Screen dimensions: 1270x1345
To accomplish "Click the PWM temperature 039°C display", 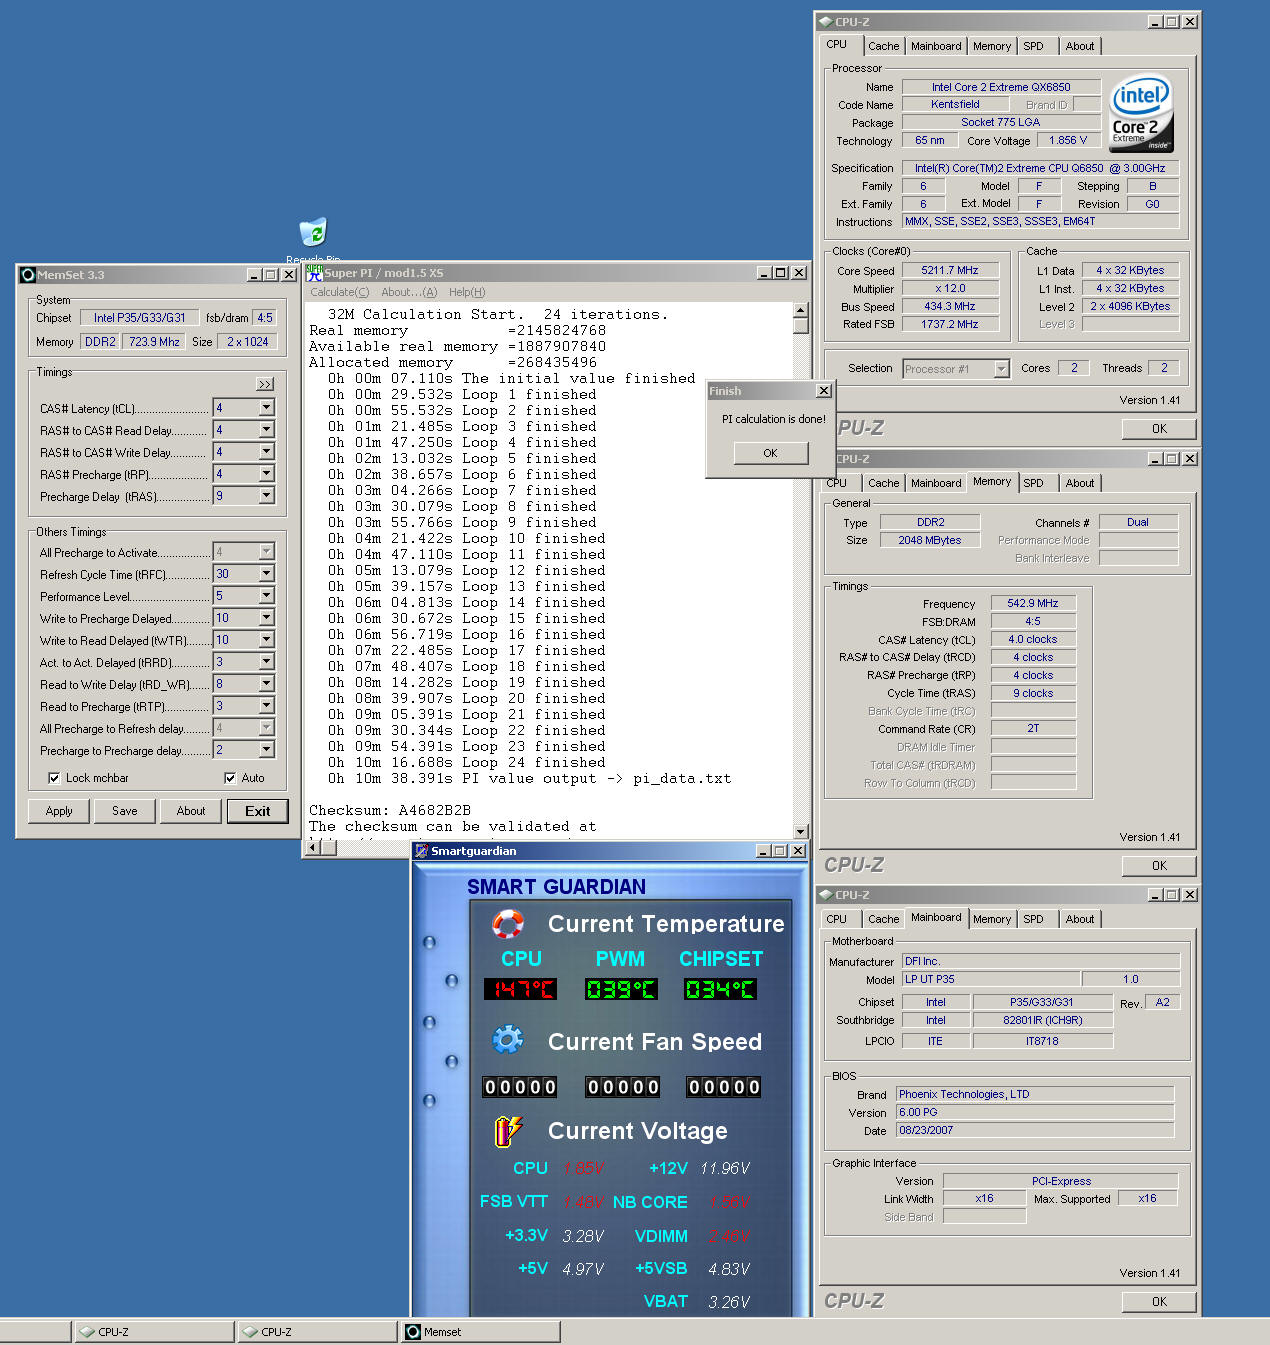I will (621, 989).
